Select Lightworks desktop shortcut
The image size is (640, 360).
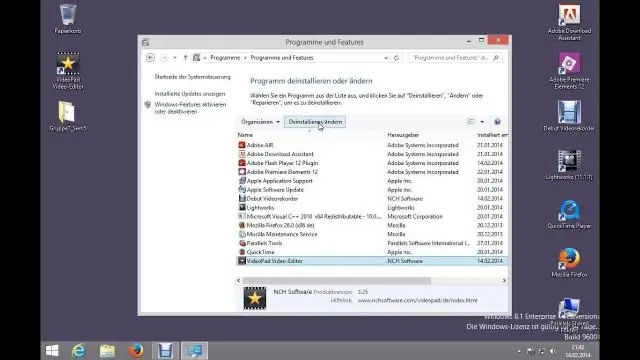569,165
